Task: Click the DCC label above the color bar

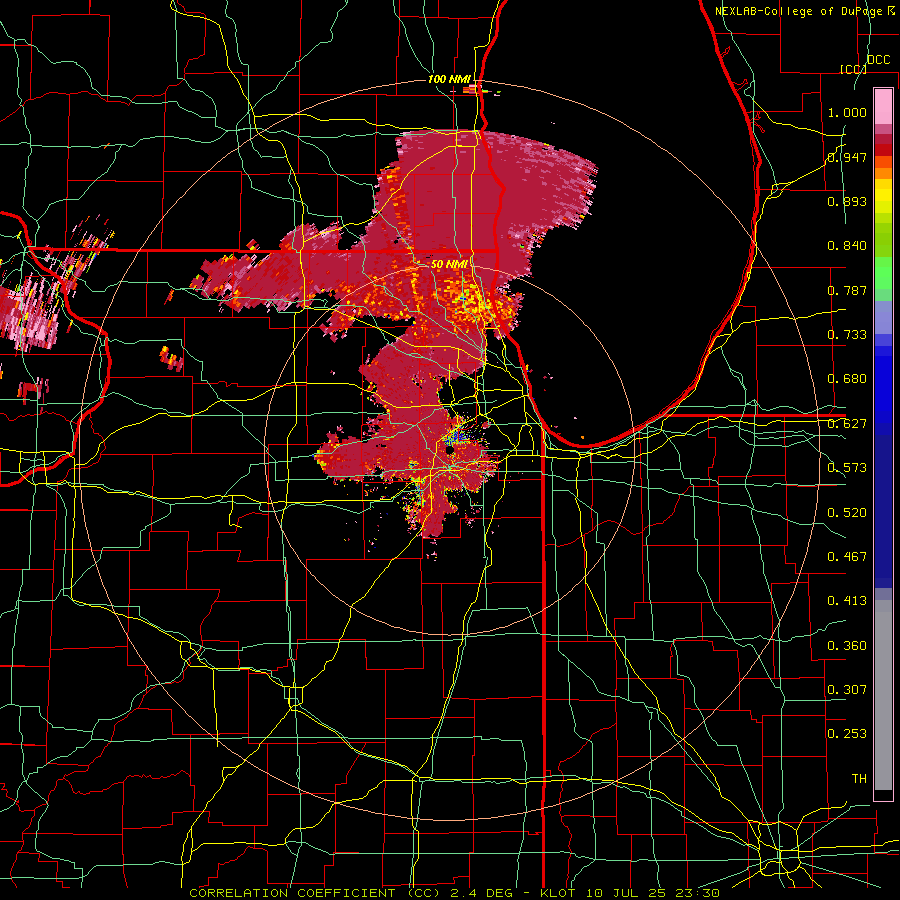Action: pos(878,60)
